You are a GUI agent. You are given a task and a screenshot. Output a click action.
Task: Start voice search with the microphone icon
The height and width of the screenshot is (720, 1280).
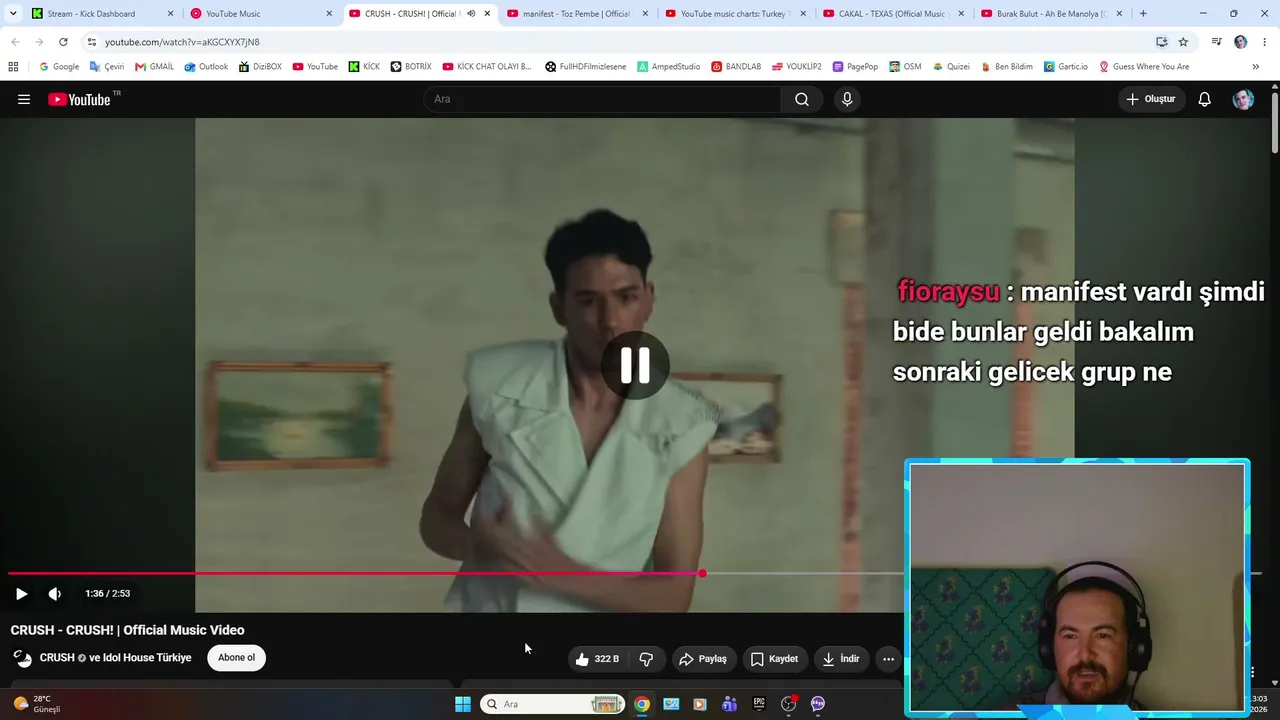click(847, 99)
